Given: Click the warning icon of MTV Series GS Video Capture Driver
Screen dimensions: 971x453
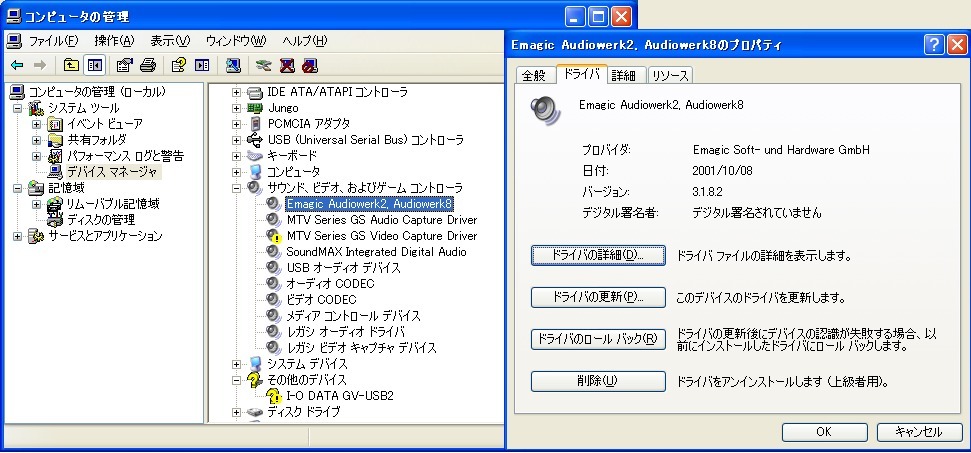Looking at the screenshot, I should [x=274, y=236].
